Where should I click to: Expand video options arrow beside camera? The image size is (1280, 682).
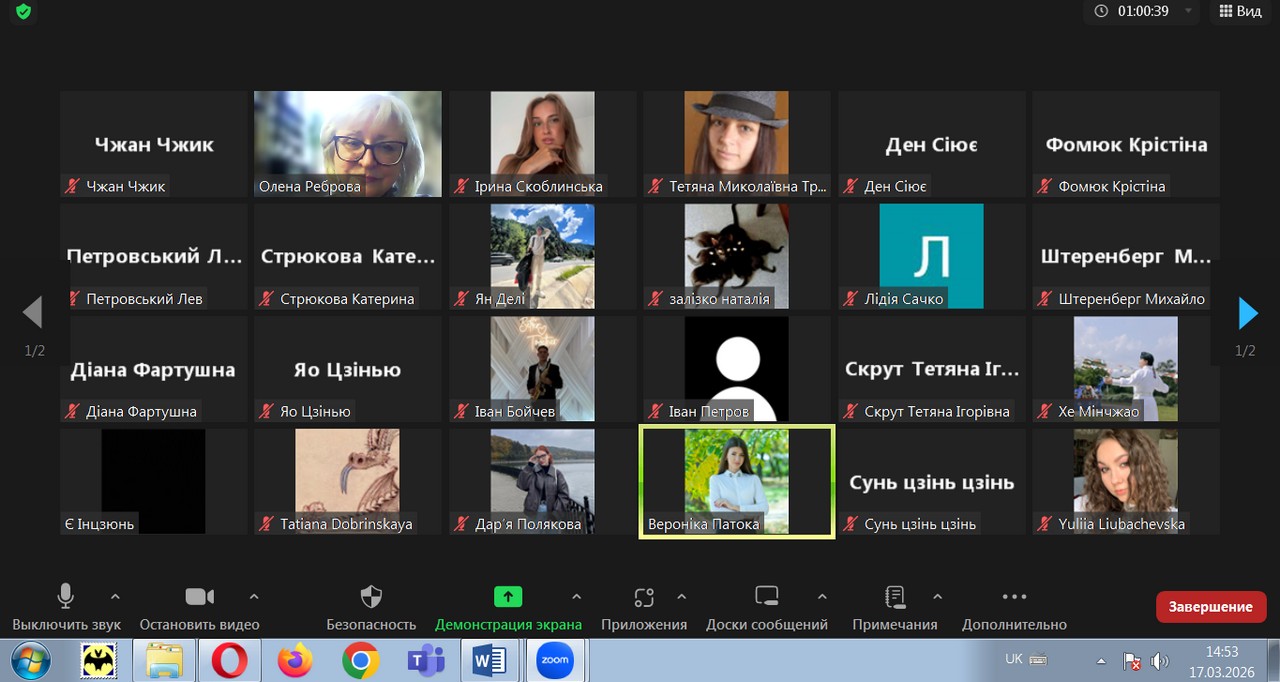click(x=254, y=597)
